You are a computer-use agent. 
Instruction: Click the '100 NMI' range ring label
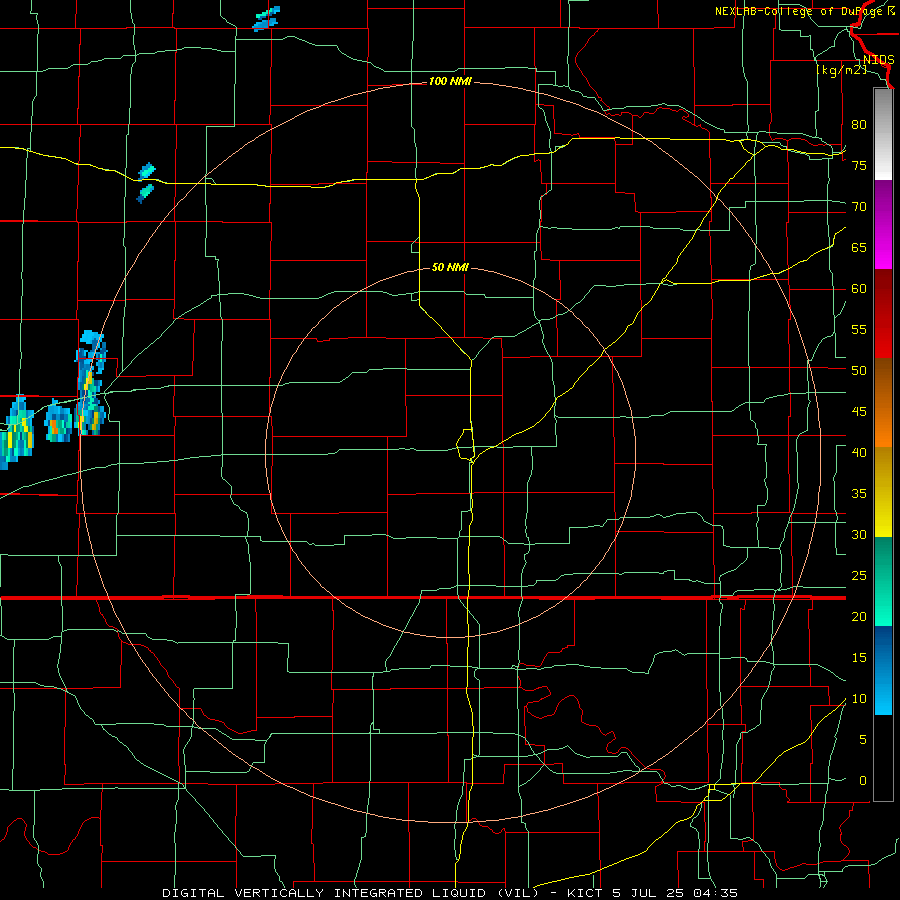(450, 82)
